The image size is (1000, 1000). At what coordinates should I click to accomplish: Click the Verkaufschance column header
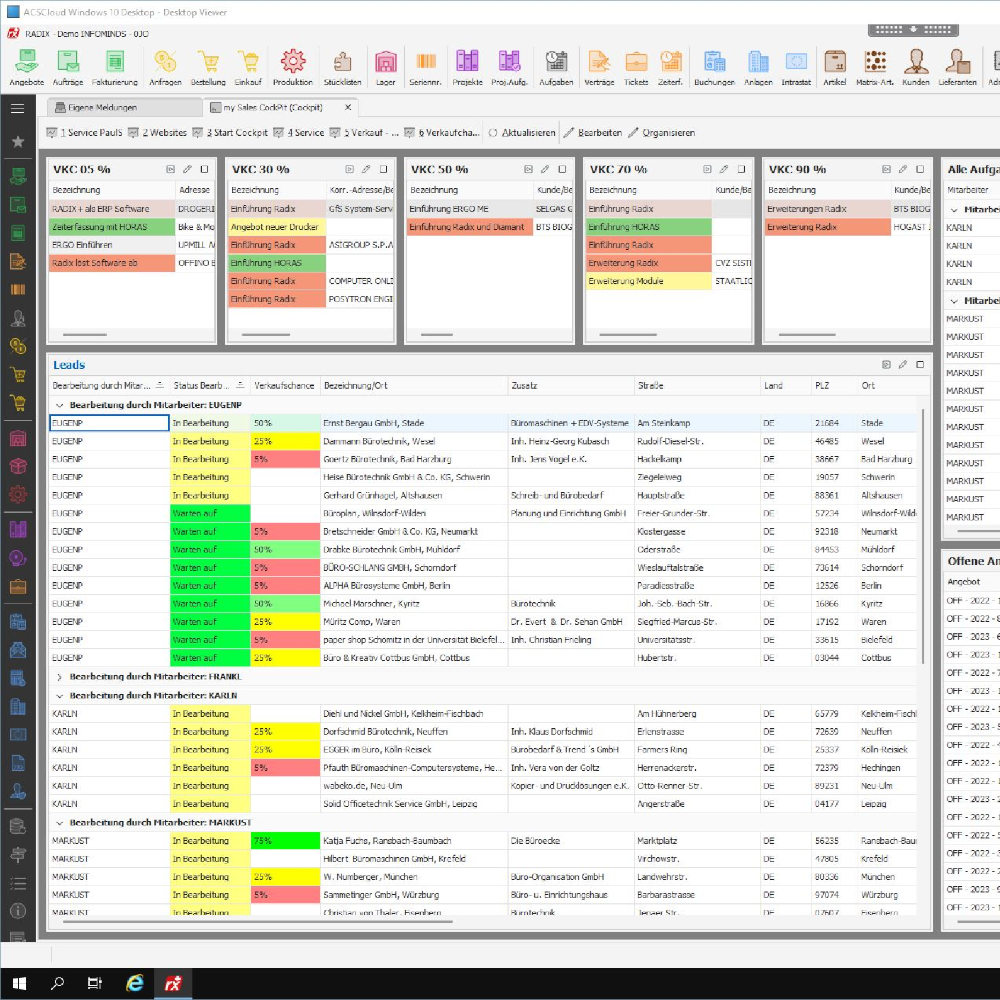pos(284,386)
